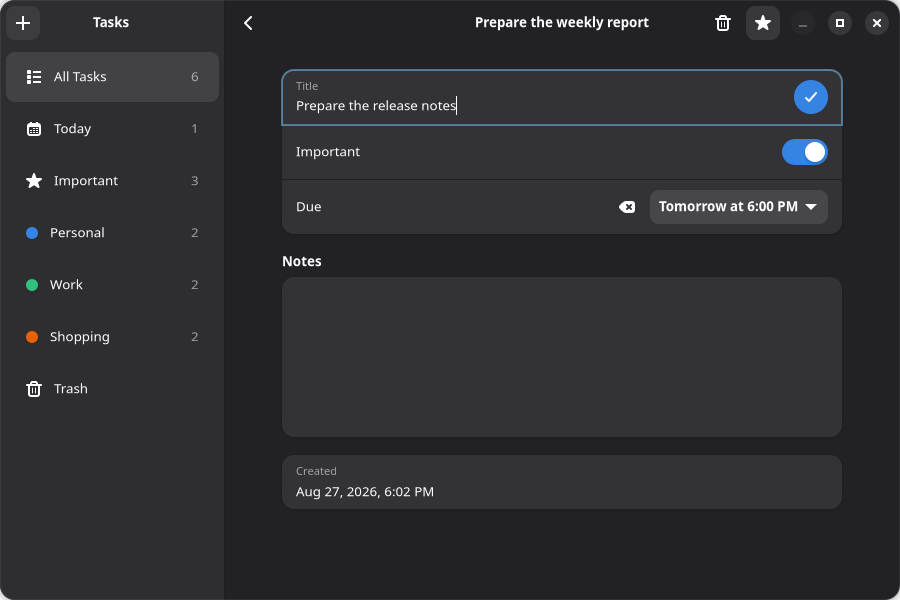This screenshot has width=900, height=600.
Task: Click the blue Personal color dot
Action: tap(32, 233)
